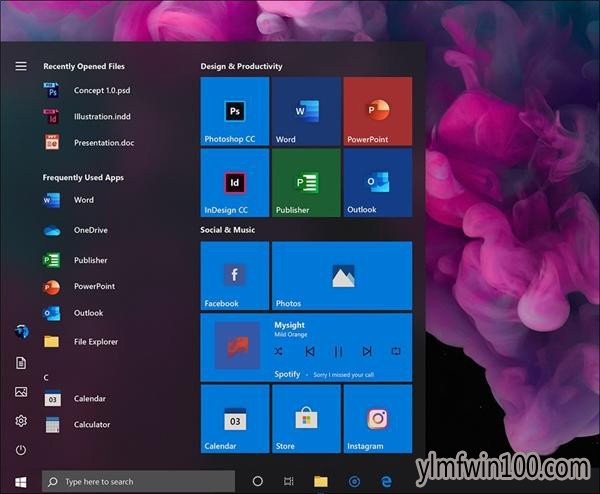The width and height of the screenshot is (600, 494).
Task: Click the Frequently Used Apps heading
Action: tap(83, 178)
